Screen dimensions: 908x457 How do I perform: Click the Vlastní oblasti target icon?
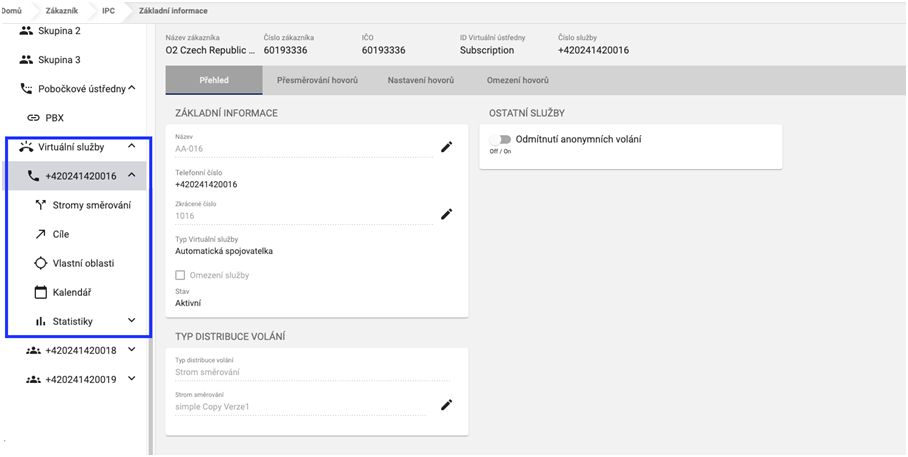[40, 263]
